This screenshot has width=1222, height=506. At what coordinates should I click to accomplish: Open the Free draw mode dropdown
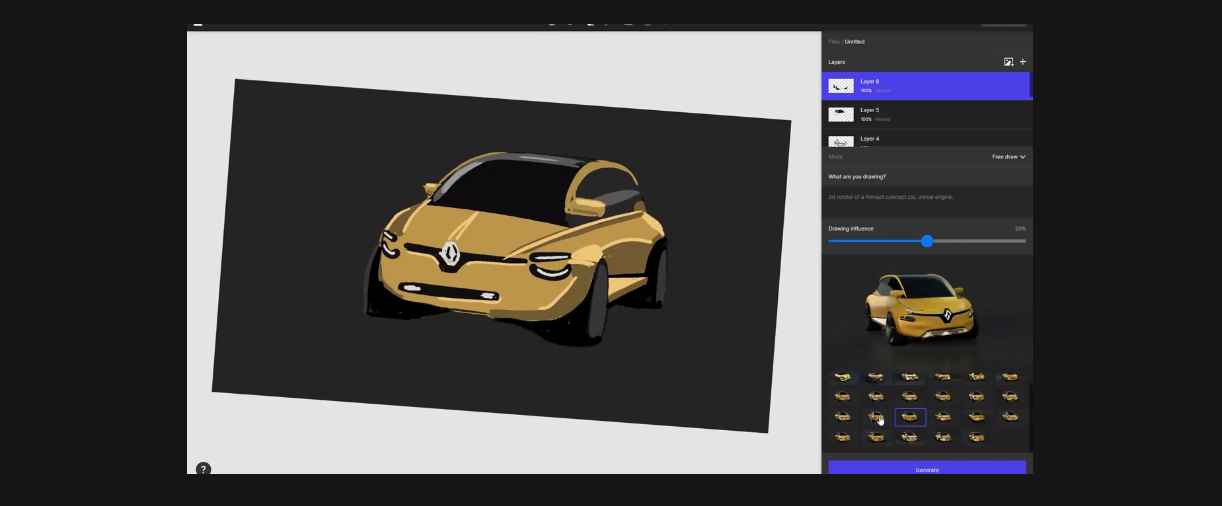tap(1008, 157)
